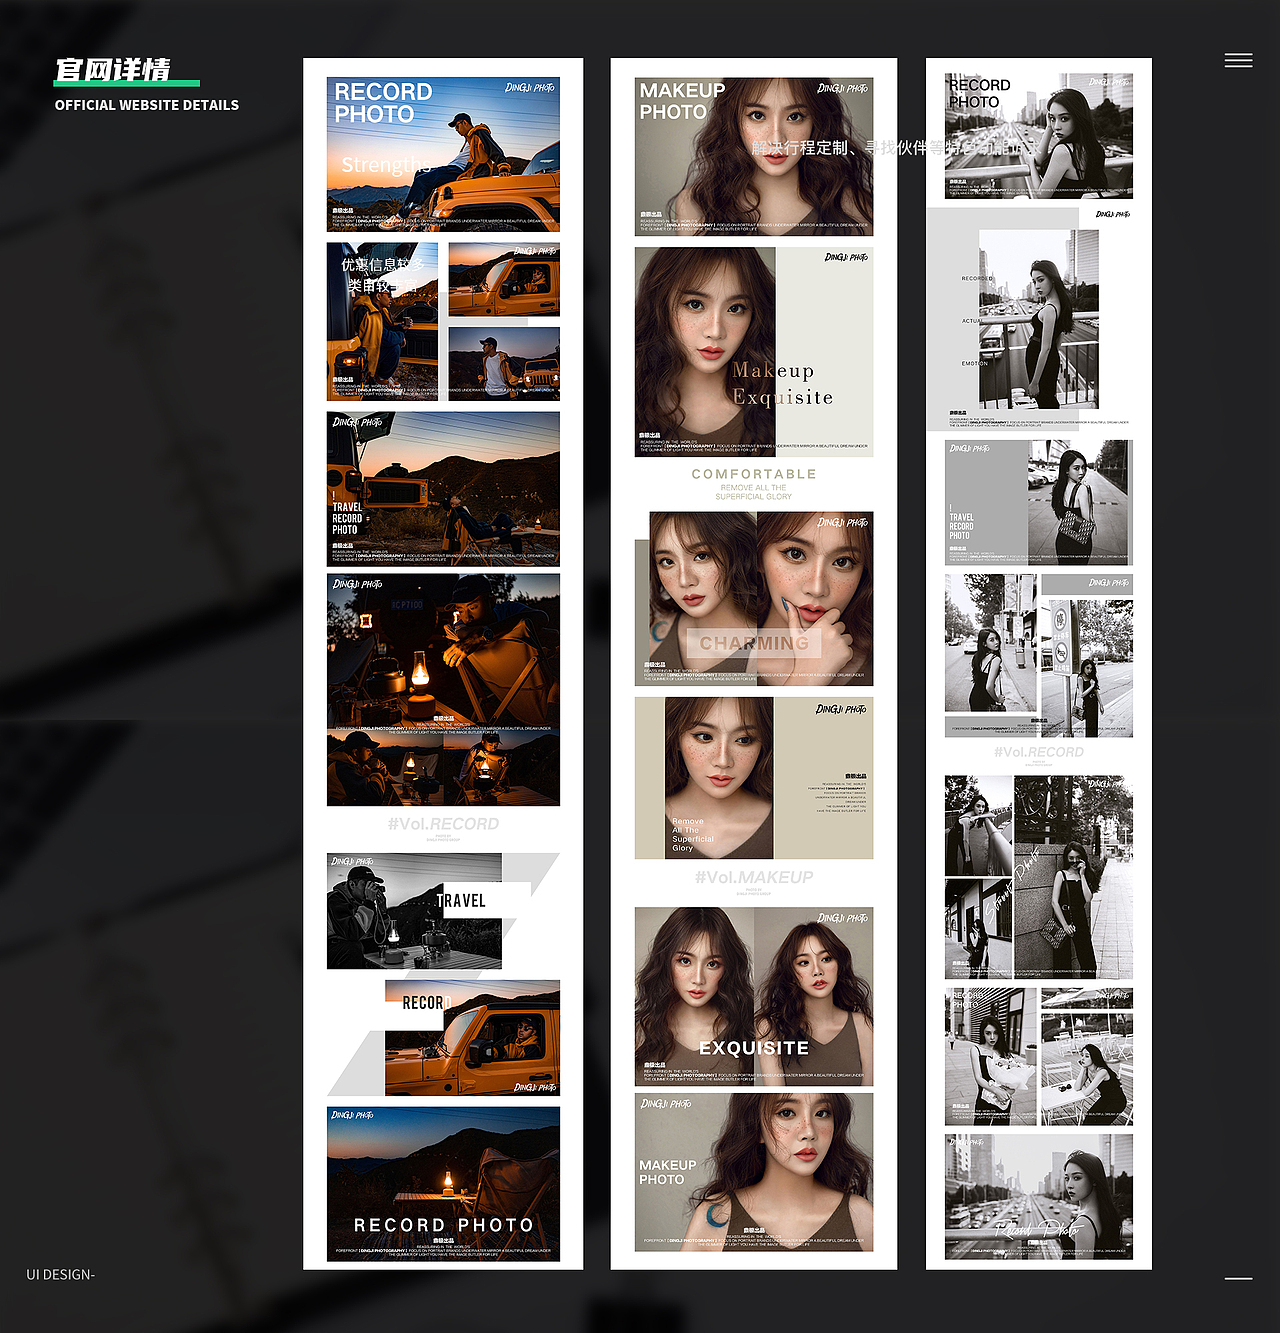Viewport: 1280px width, 1333px height.
Task: Click DINGJI PHOTO logo on color RECORD PHOTO hero
Action: click(x=530, y=87)
